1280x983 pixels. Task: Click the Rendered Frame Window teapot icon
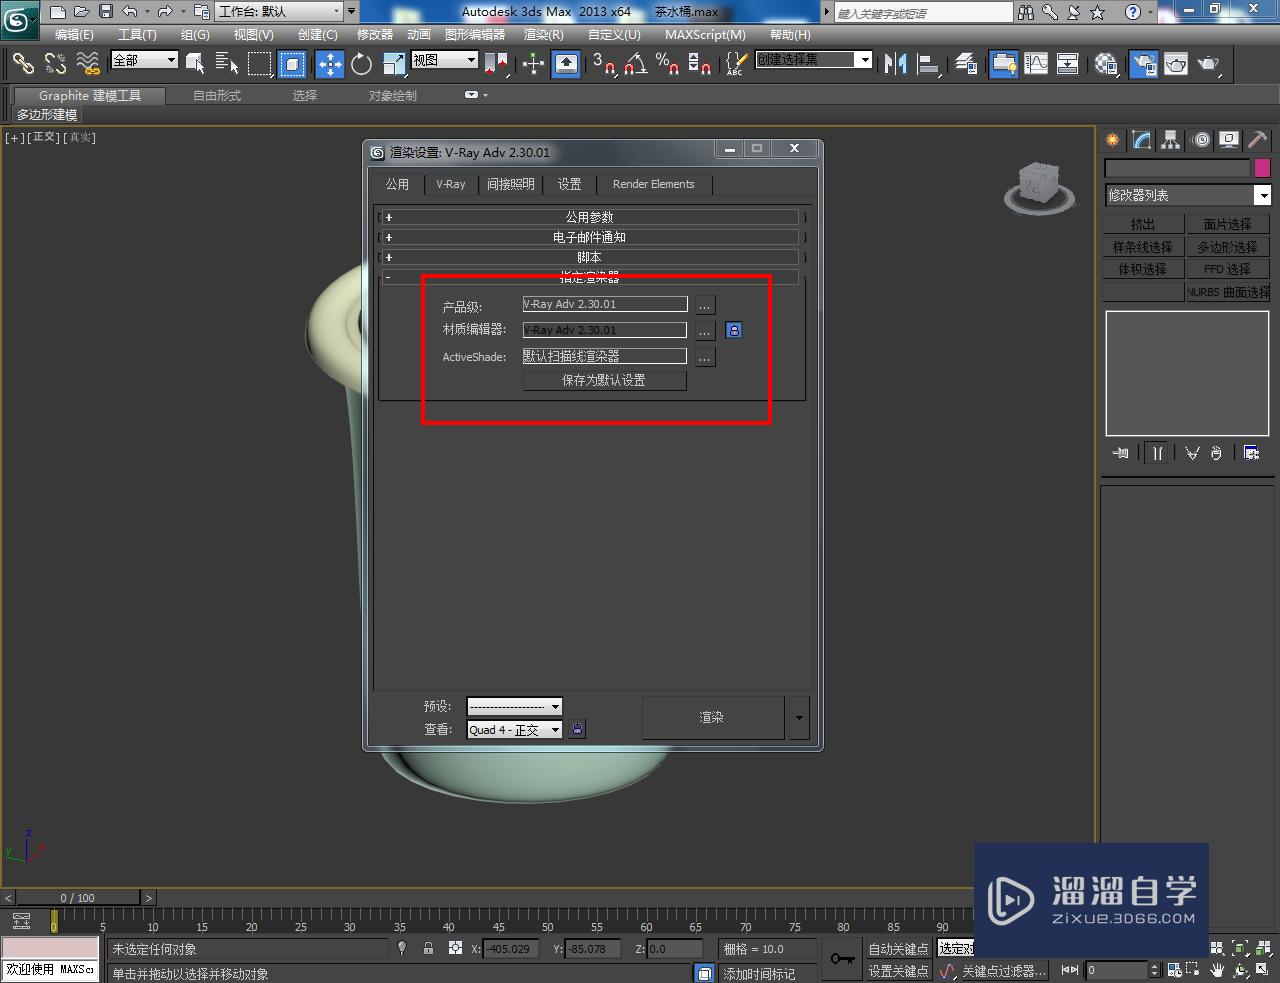coord(1176,64)
